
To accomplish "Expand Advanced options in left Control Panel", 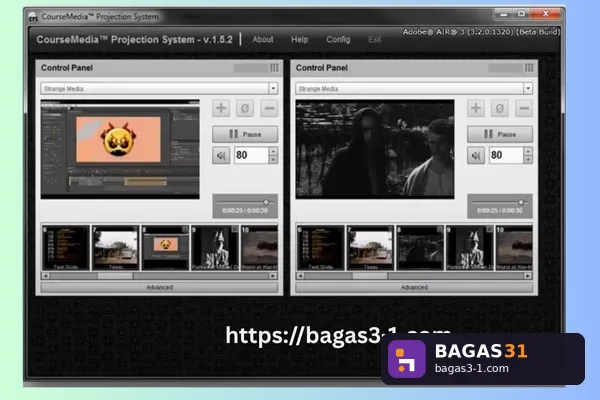I will [159, 287].
